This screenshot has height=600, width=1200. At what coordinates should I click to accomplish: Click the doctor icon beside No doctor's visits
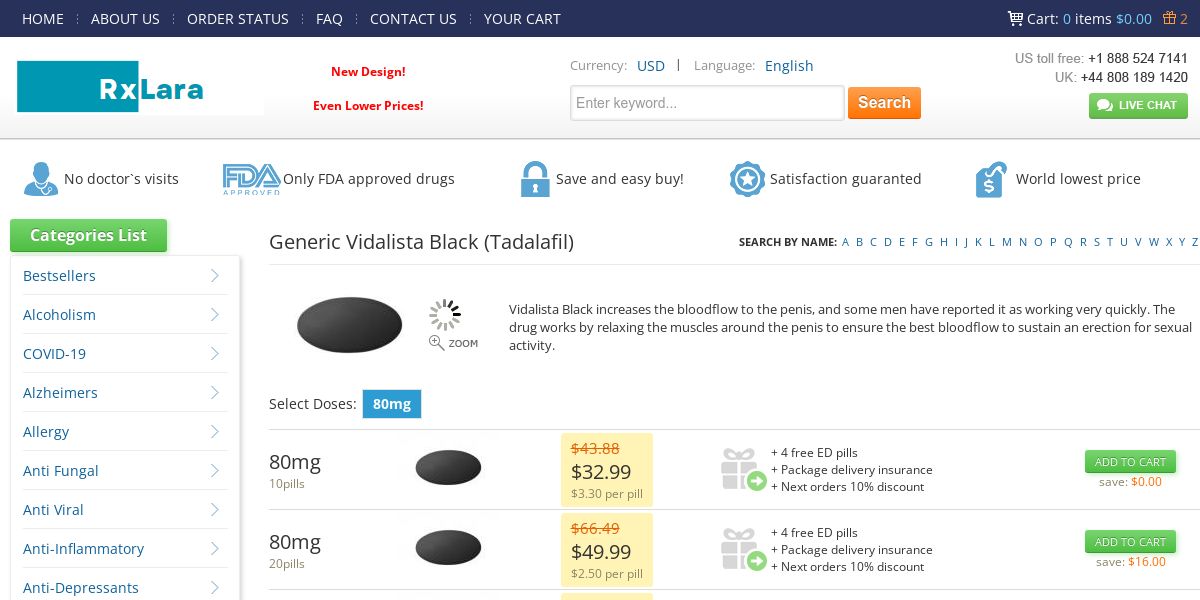click(40, 179)
